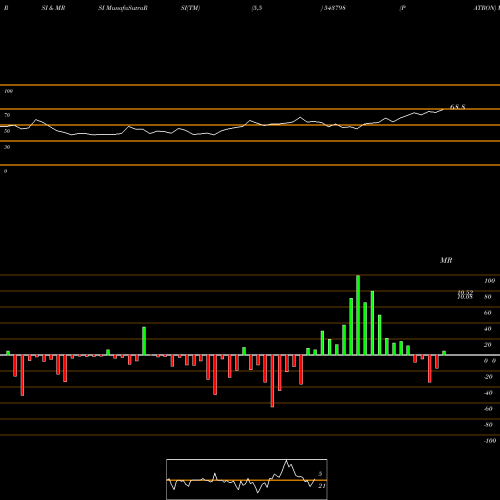Viewport: 500px width, 500px height.
Task: Click the 'SI MunafaSutraR' header text
Action: click(123, 8)
